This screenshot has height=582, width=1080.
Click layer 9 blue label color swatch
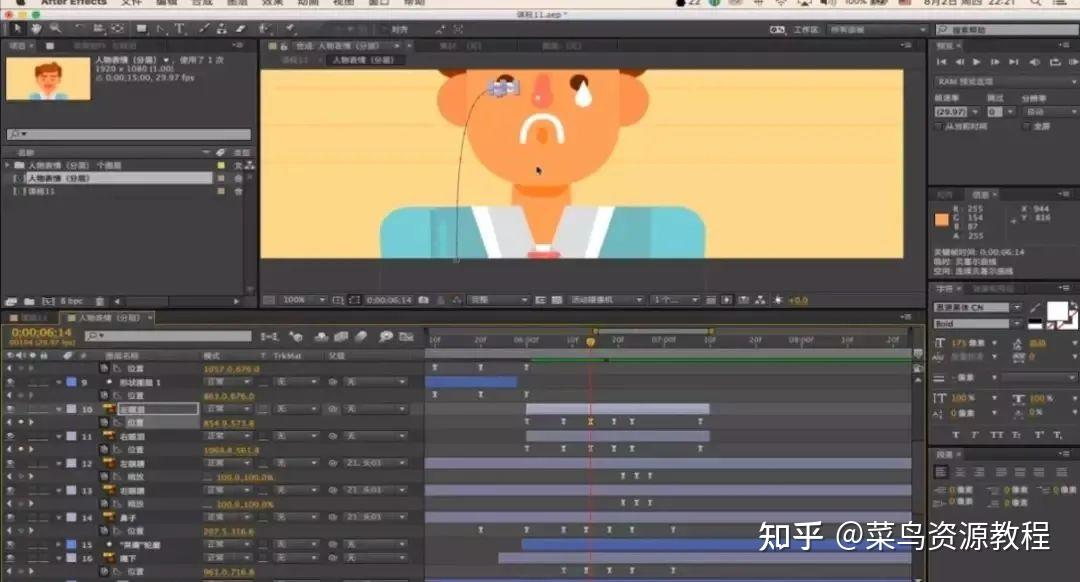click(72, 382)
